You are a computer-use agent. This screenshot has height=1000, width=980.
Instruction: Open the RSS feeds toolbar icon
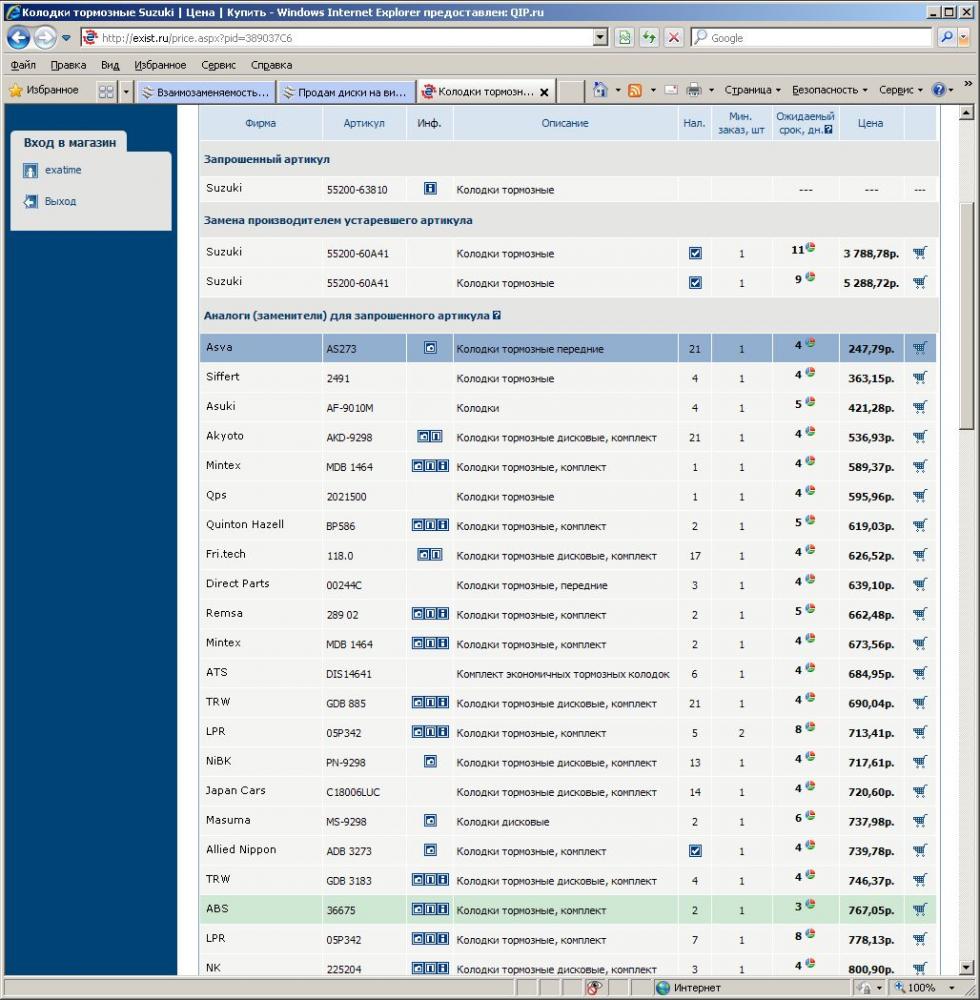point(634,90)
